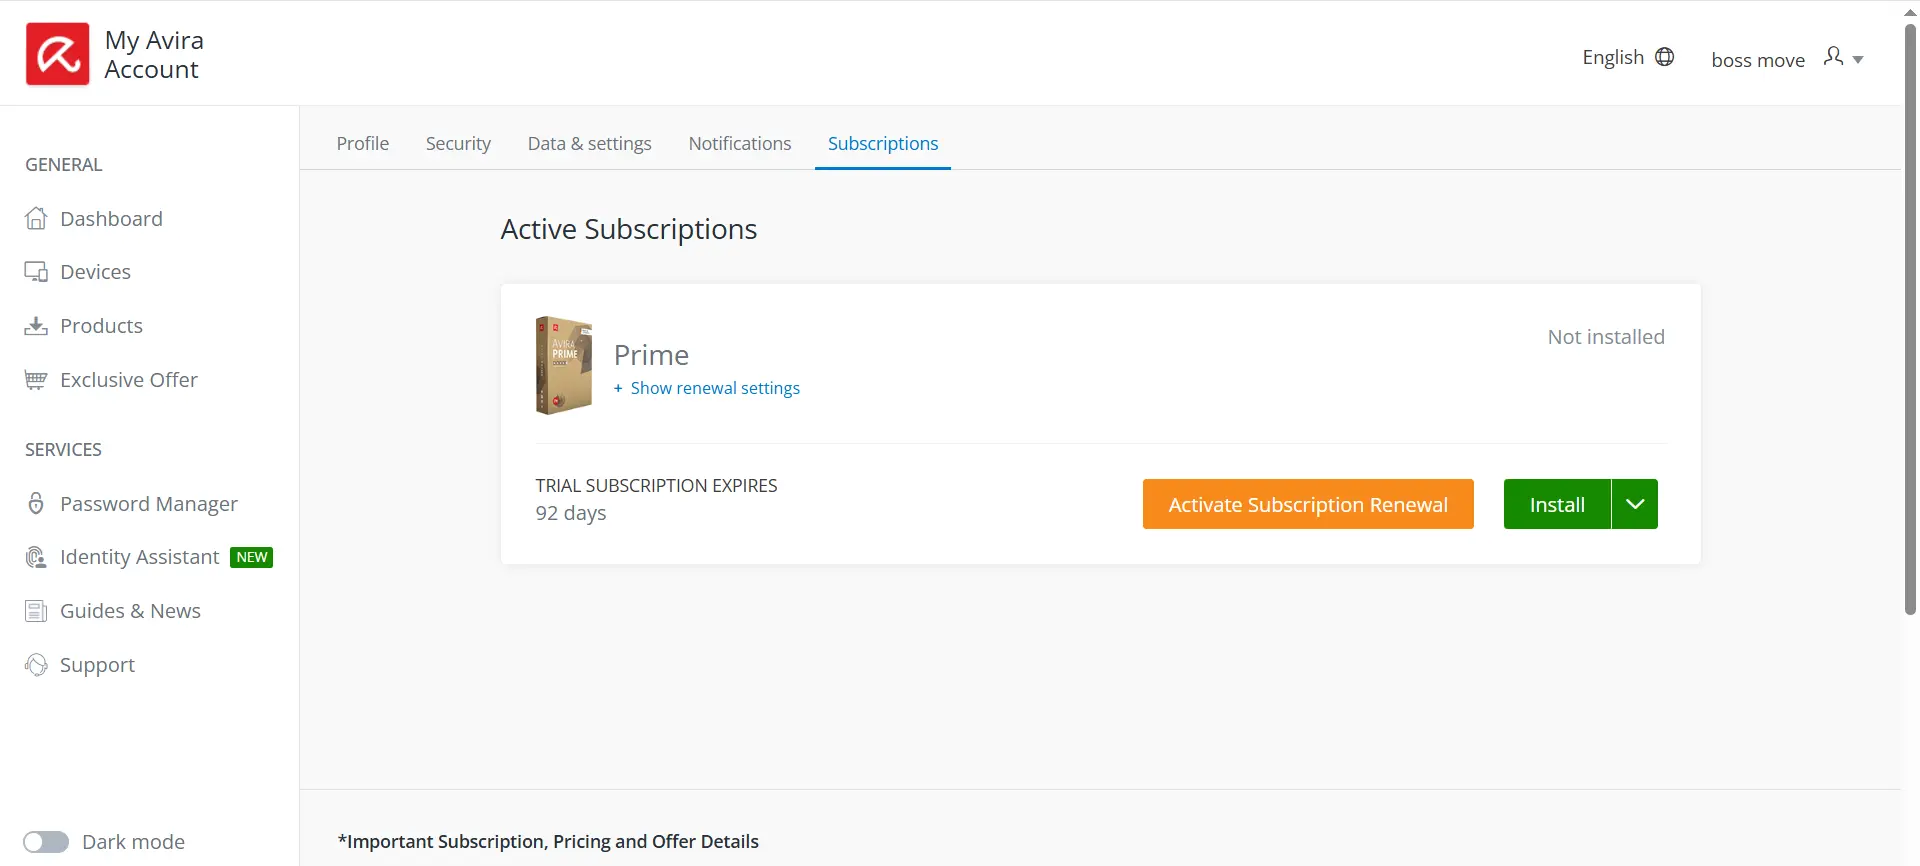Switch to the Profile tab
The height and width of the screenshot is (866, 1920).
click(x=363, y=143)
